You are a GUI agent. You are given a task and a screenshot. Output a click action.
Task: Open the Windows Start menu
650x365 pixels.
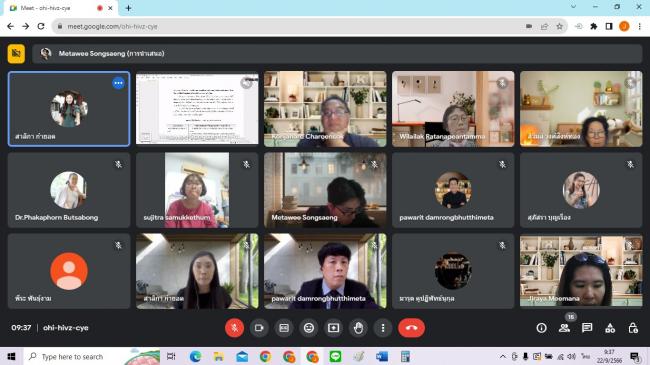(x=11, y=356)
